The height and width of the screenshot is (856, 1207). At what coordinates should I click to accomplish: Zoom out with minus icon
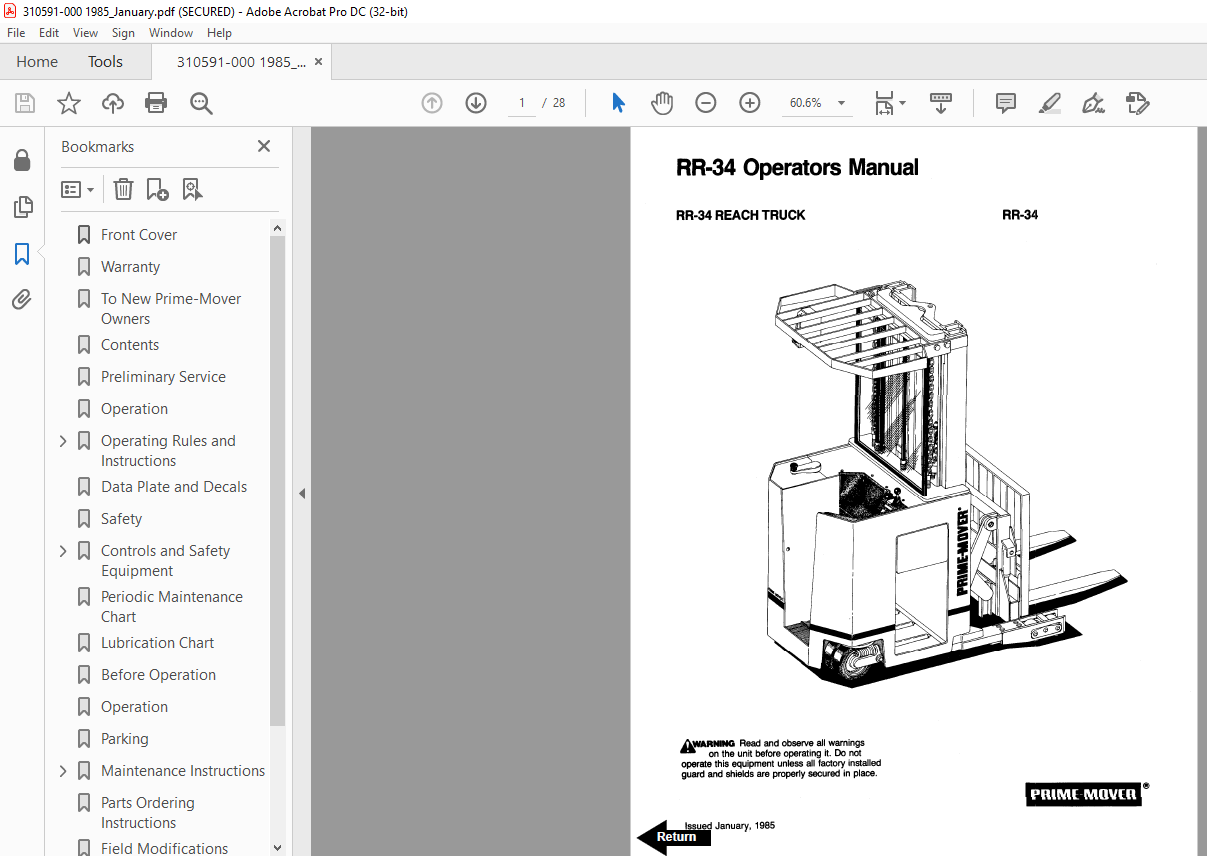click(706, 103)
